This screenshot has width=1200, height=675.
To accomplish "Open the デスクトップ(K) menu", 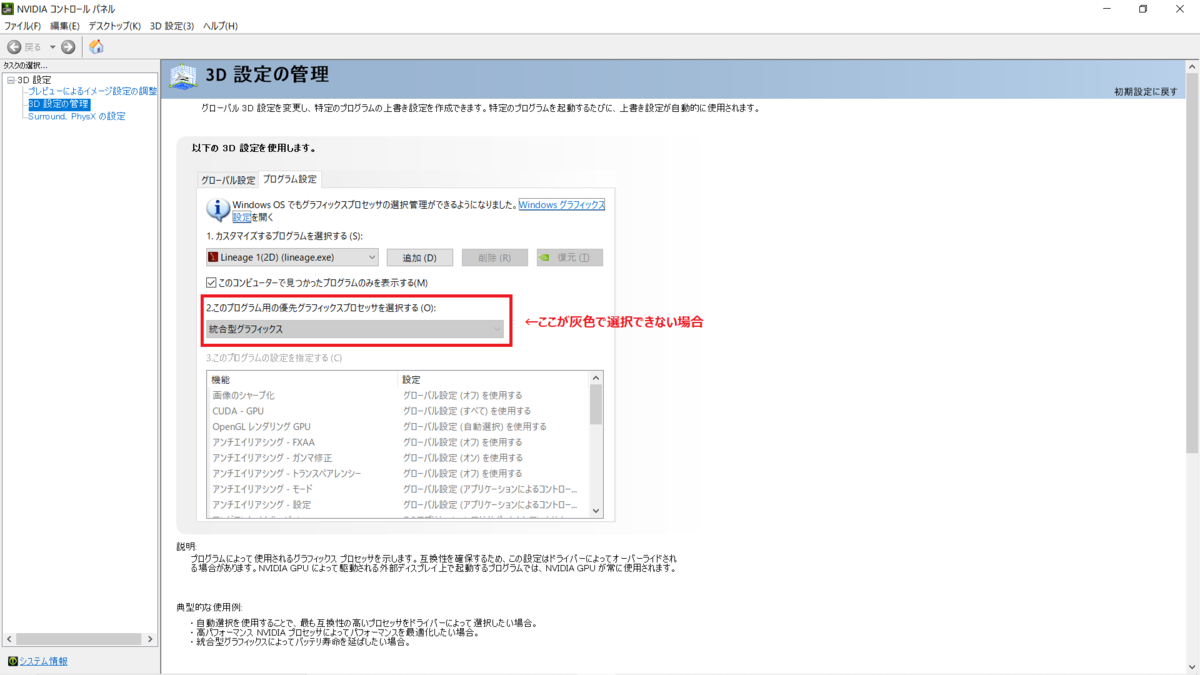I will click(x=114, y=26).
